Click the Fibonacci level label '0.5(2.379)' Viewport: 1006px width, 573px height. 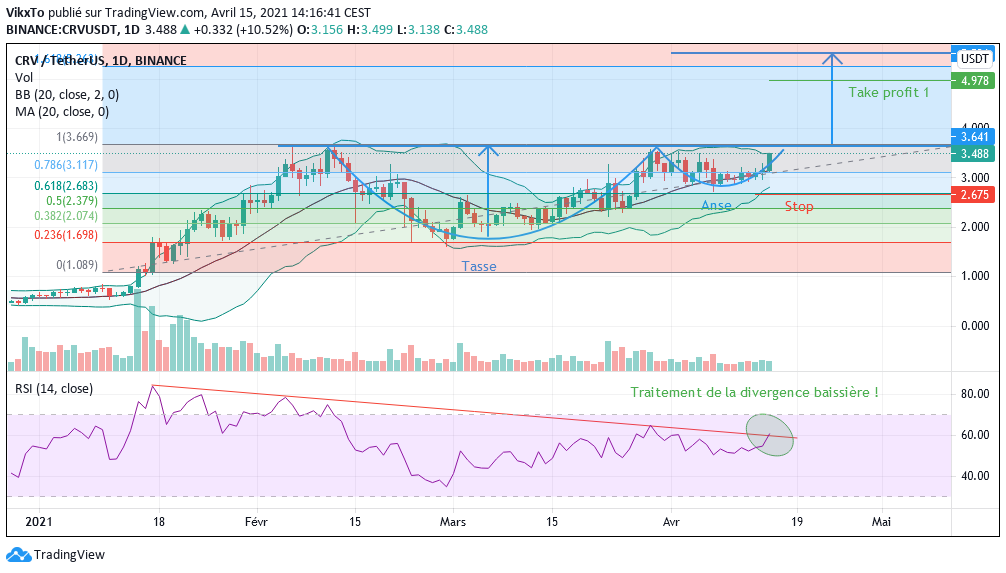click(72, 201)
